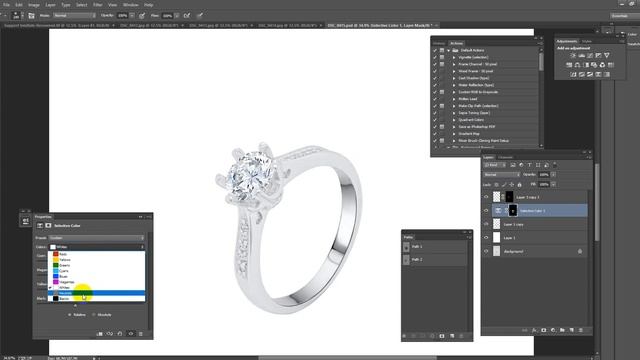This screenshot has height=360, width=640.
Task: Add a Curves adjustment layer
Action: (590, 56)
